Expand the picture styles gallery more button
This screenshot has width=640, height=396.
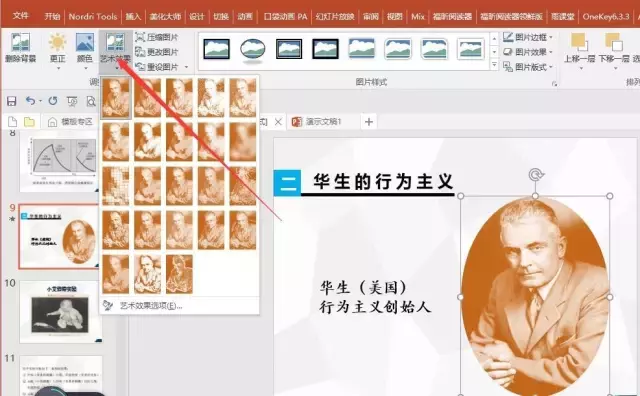click(x=494, y=65)
